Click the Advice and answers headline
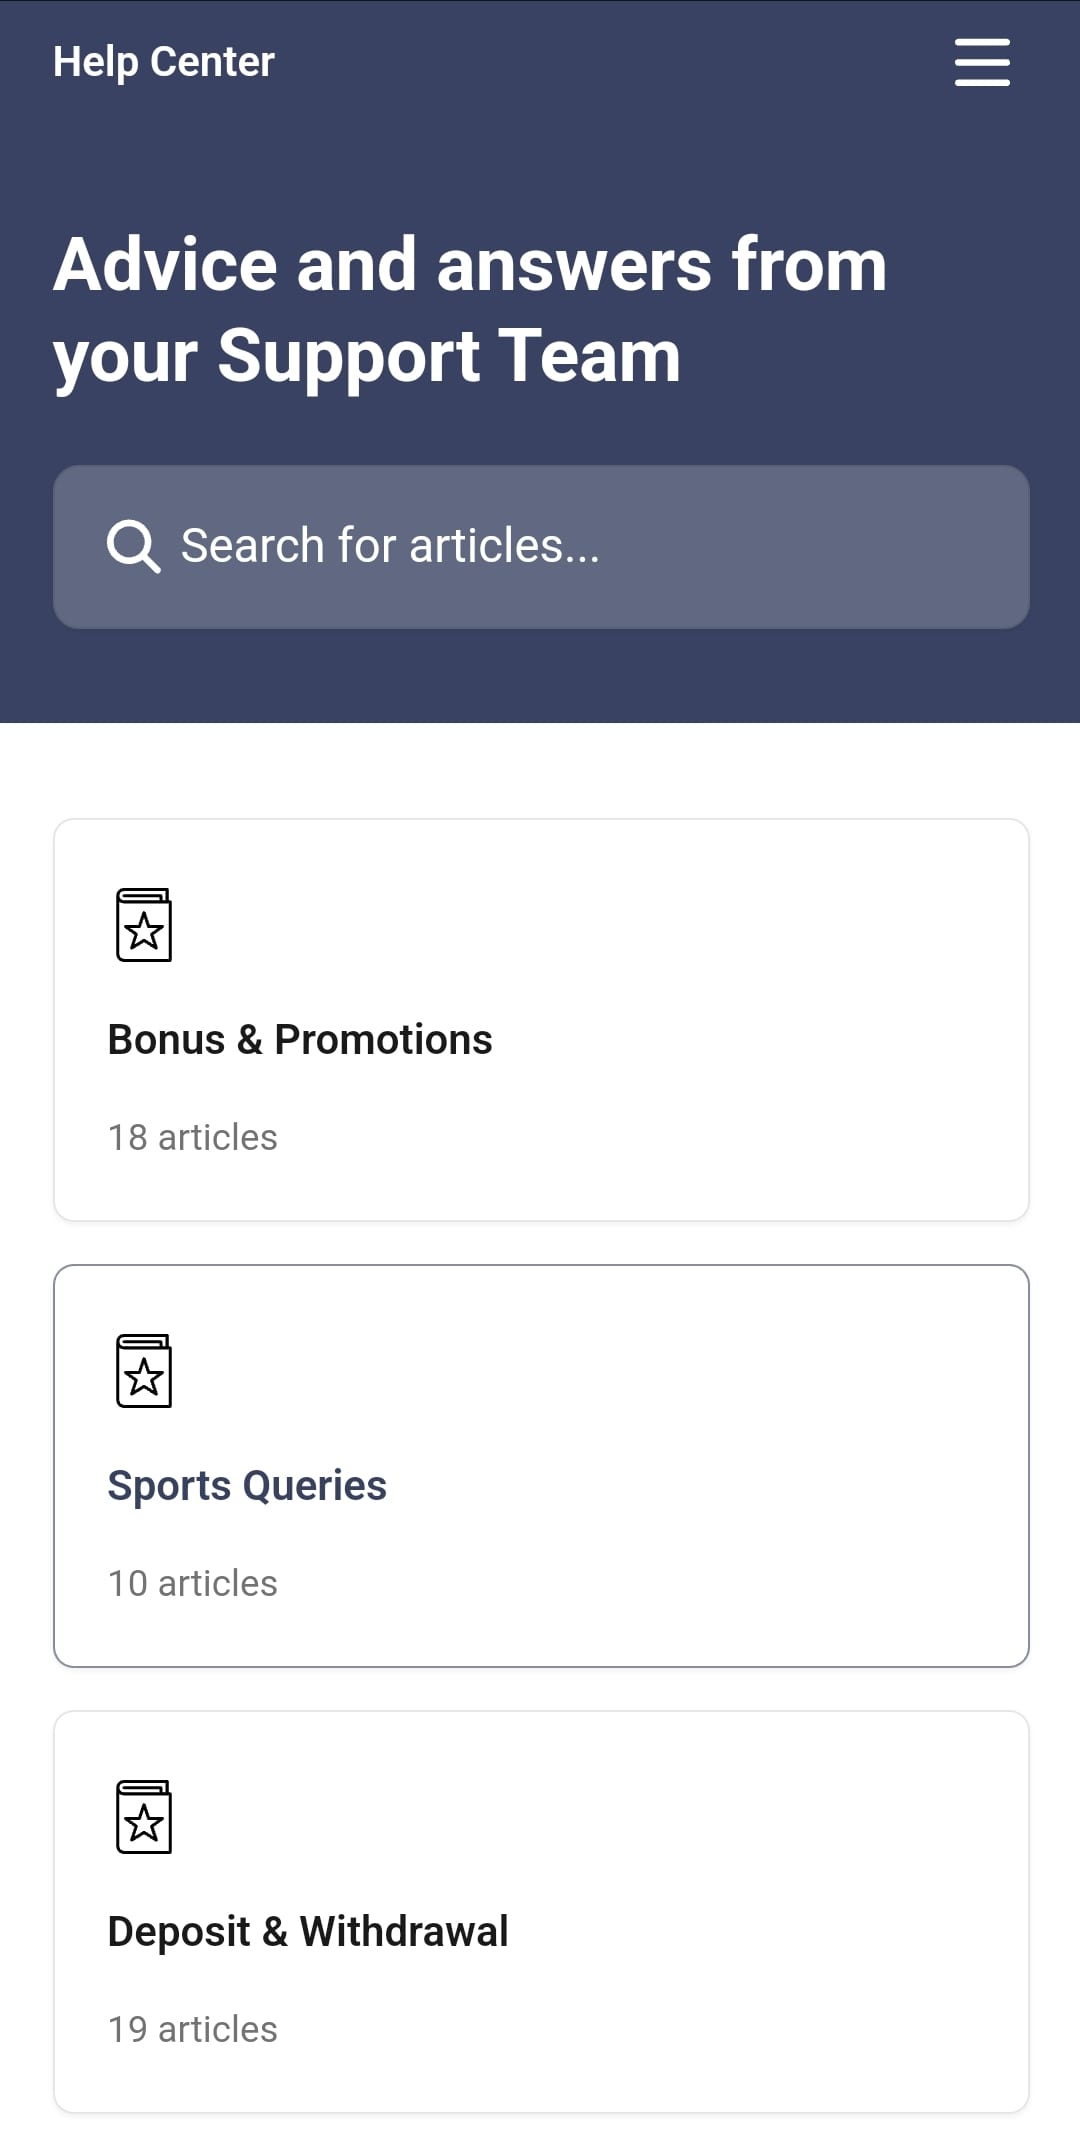The image size is (1080, 2139). (x=470, y=310)
